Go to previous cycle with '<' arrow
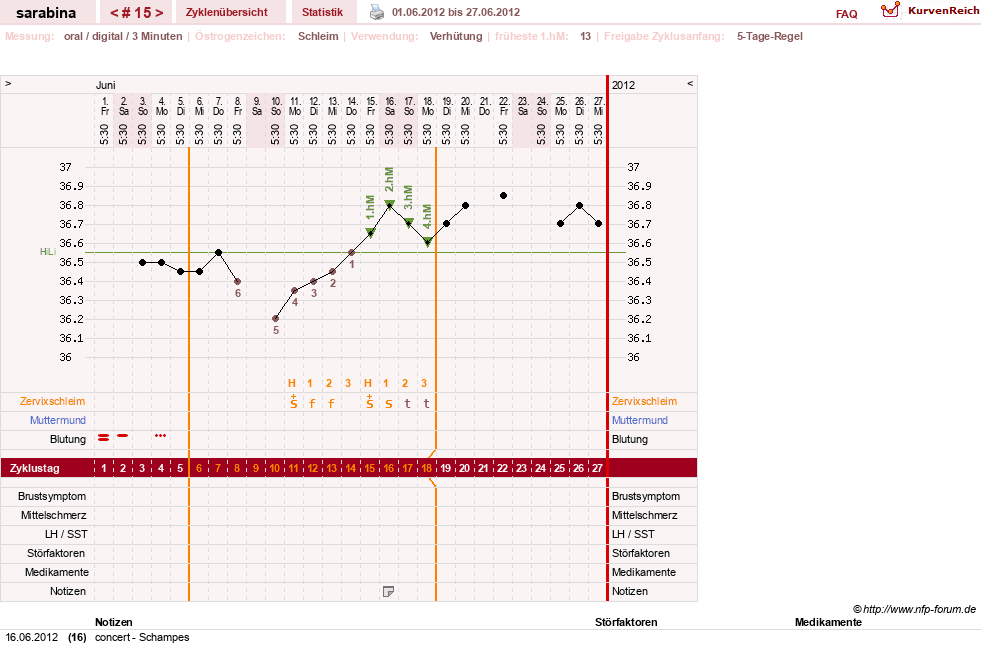This screenshot has height=661, width=981. click(x=114, y=13)
